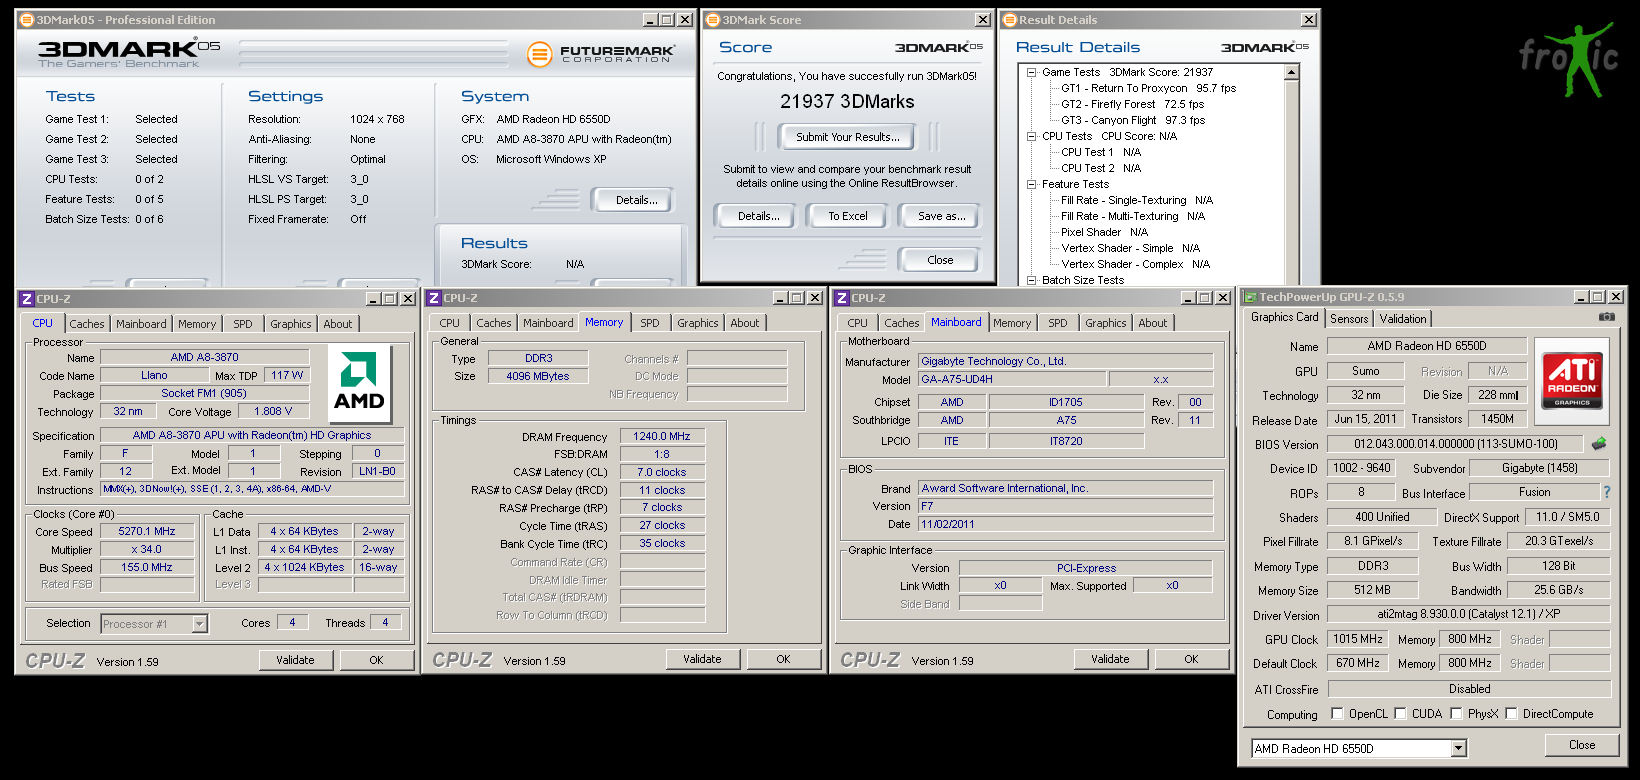Open the SPD tab in the CPU-Z Memory window
1640x780 pixels.
pyautogui.click(x=650, y=323)
